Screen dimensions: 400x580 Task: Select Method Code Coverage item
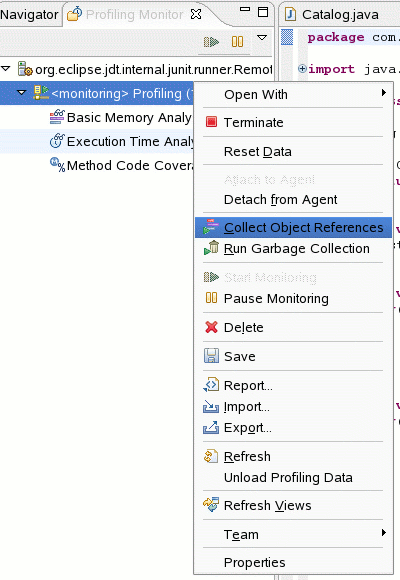121,165
